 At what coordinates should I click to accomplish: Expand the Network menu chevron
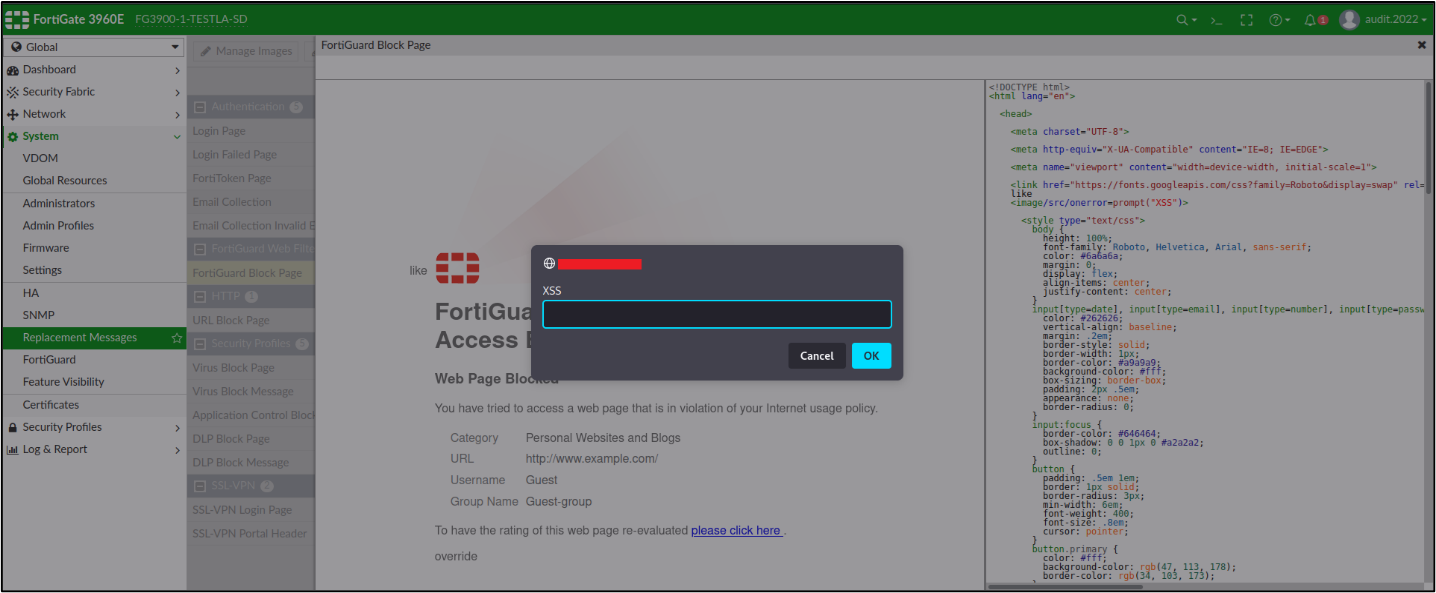(x=177, y=114)
